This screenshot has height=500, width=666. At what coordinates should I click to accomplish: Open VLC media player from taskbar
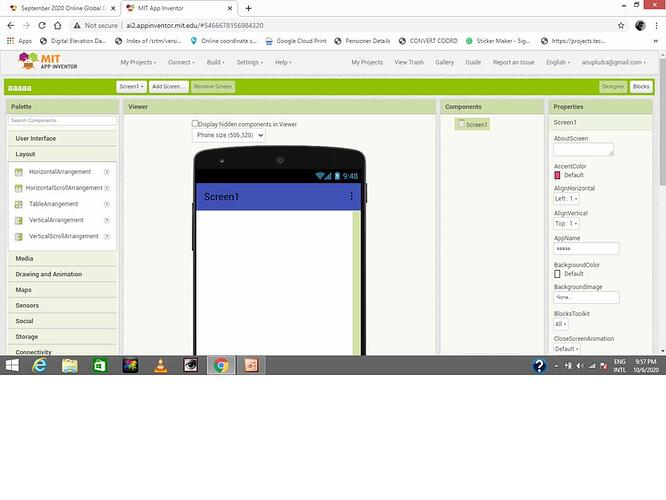point(161,365)
